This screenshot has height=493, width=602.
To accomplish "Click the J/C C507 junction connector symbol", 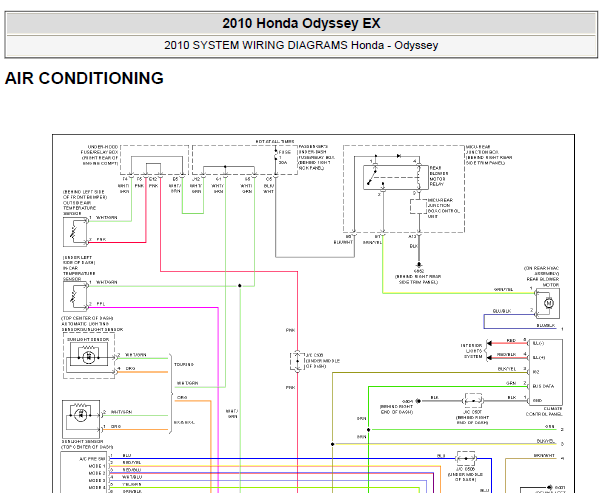I will [473, 401].
